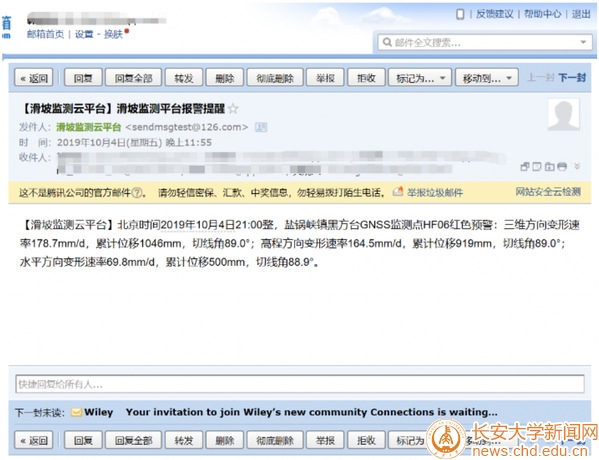Go to 邮箱首页 mailbox home

tap(45, 34)
